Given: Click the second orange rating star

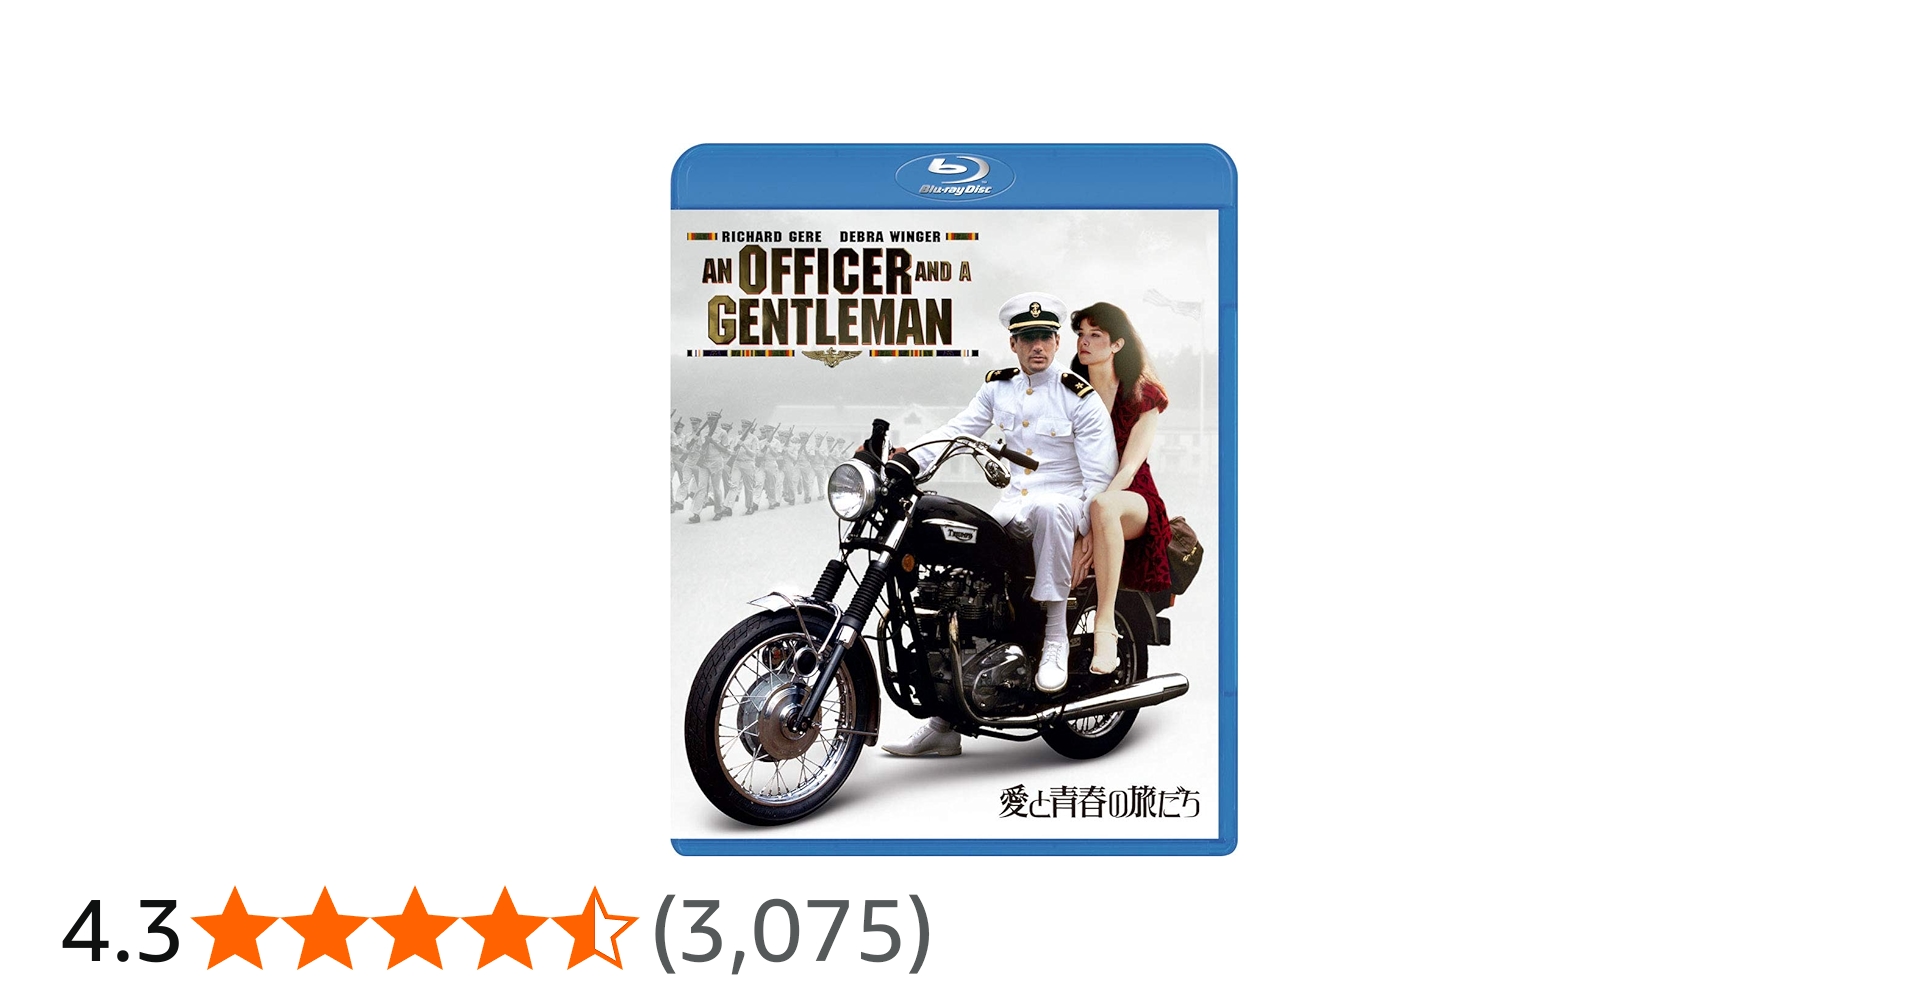Looking at the screenshot, I should [325, 928].
